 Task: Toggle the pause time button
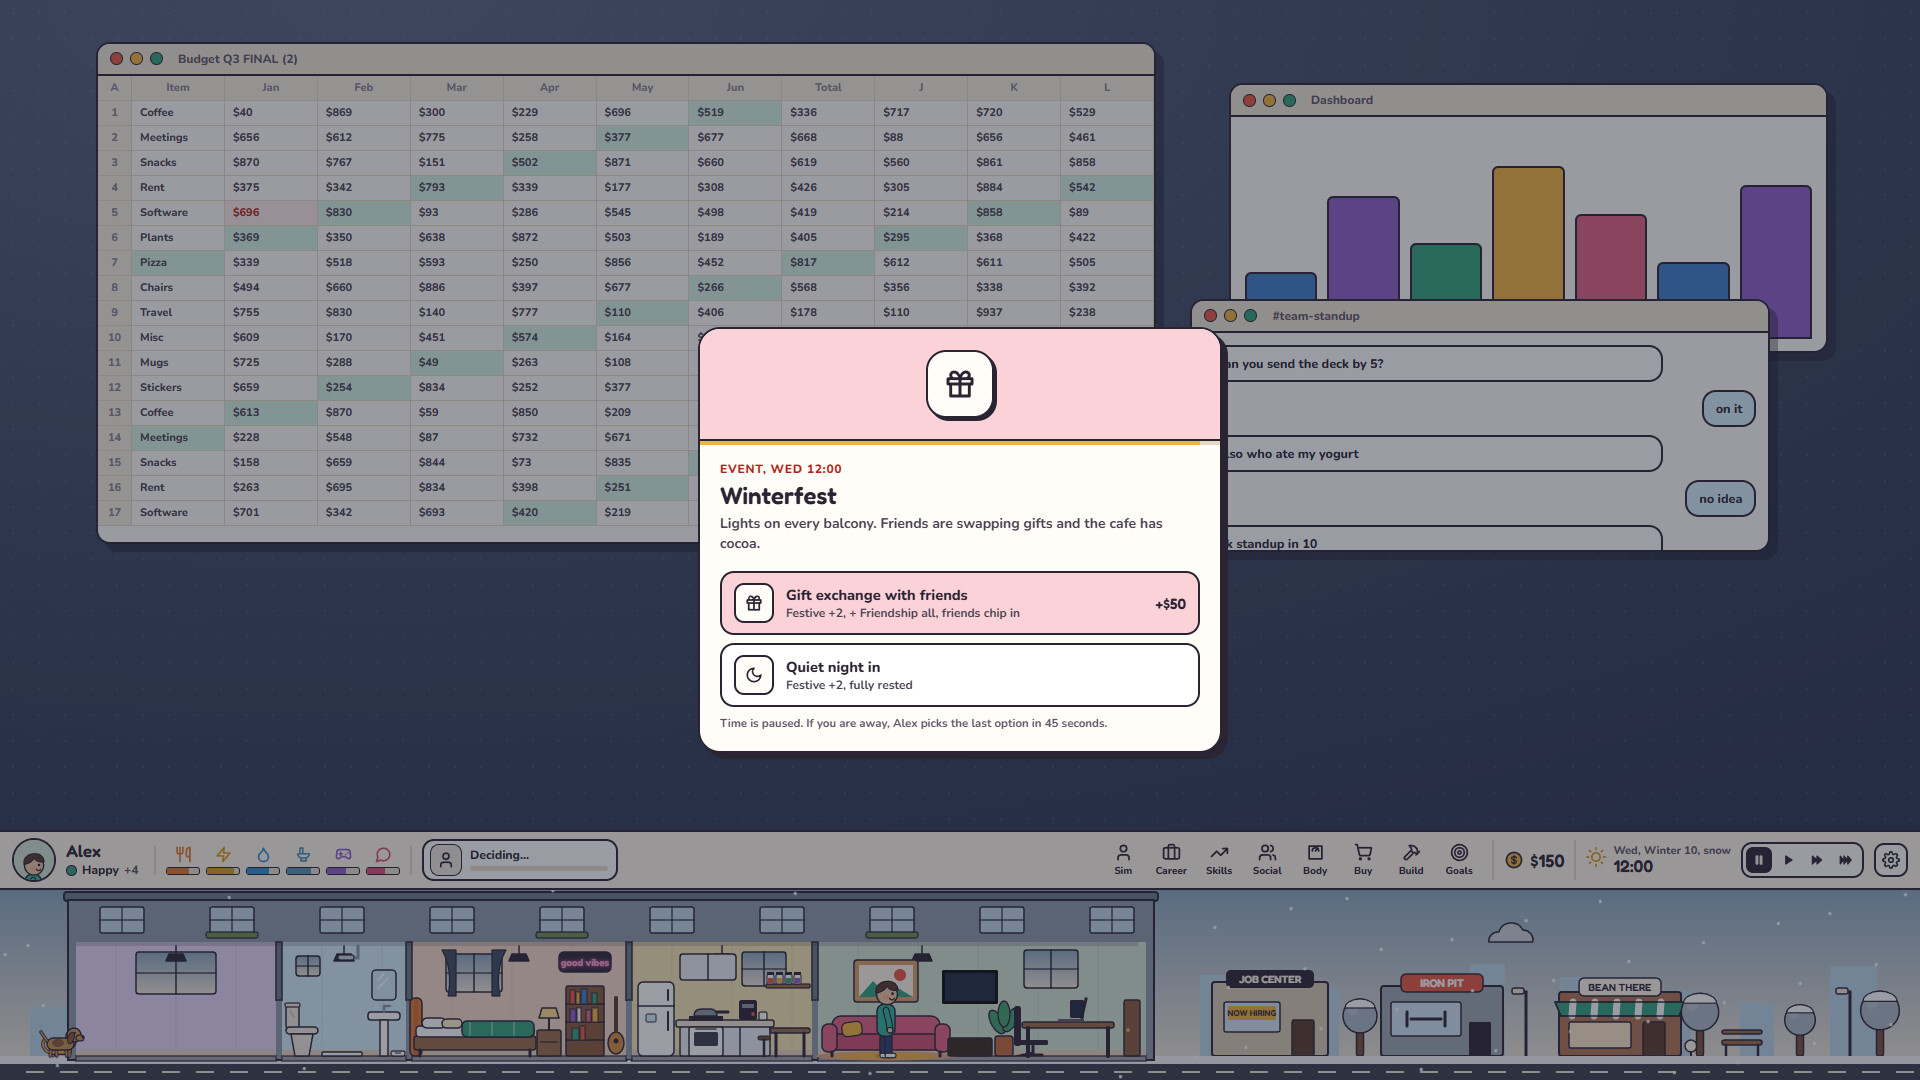tap(1759, 860)
